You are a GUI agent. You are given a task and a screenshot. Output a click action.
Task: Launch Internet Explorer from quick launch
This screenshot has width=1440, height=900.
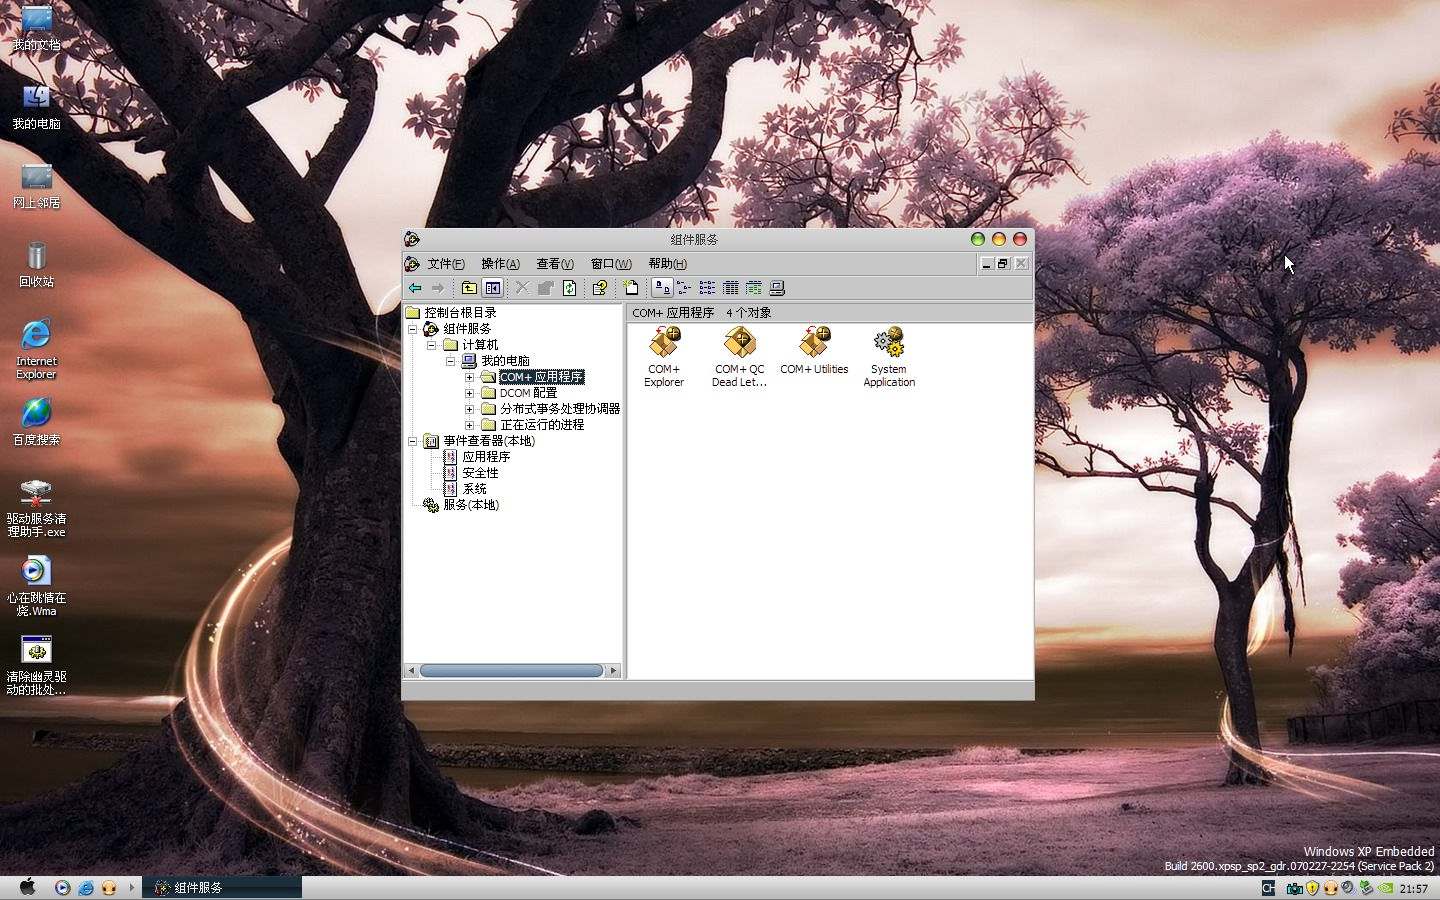86,887
